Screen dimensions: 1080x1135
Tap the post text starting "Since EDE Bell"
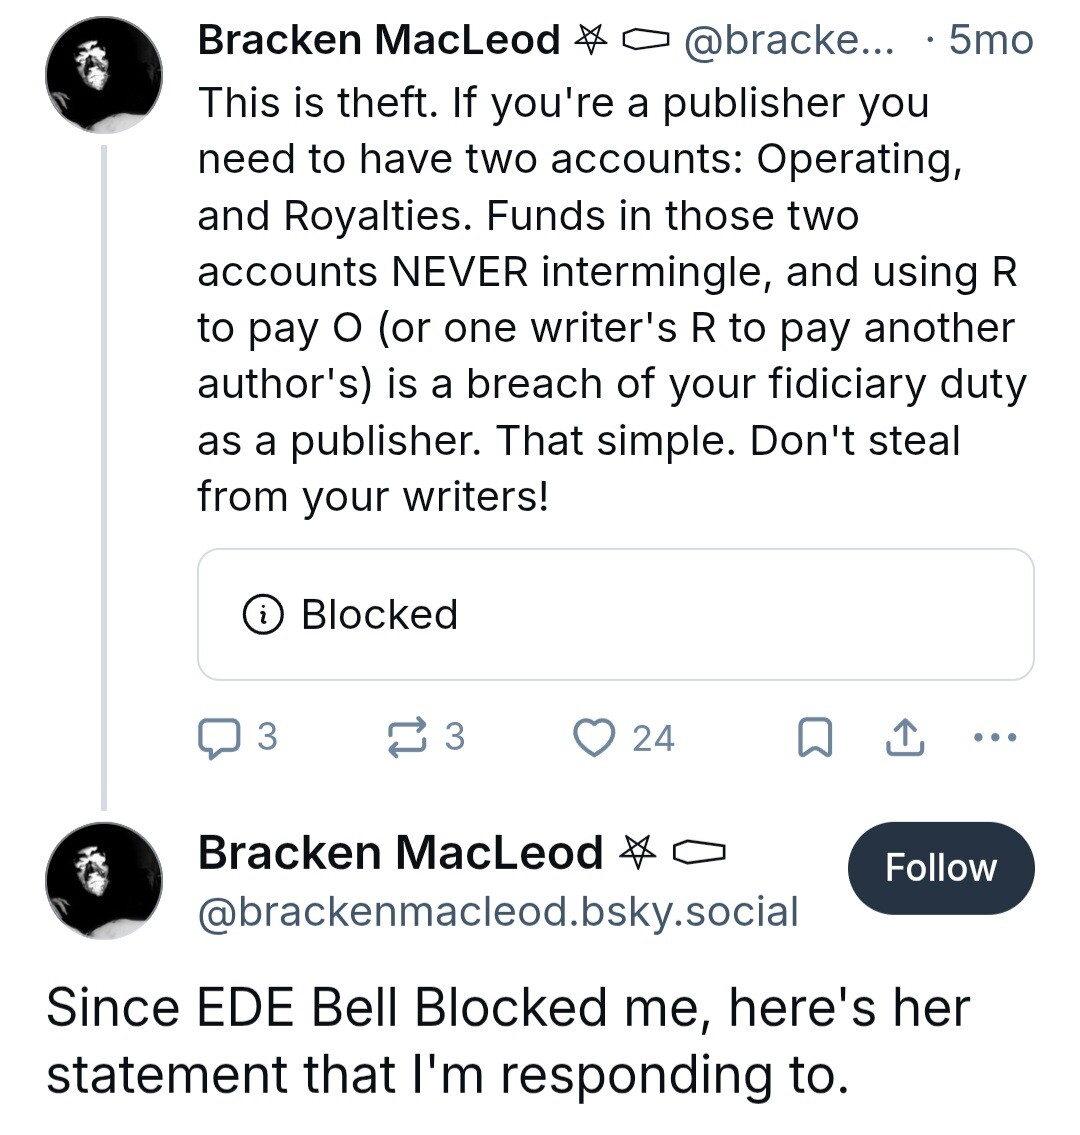coord(508,1040)
